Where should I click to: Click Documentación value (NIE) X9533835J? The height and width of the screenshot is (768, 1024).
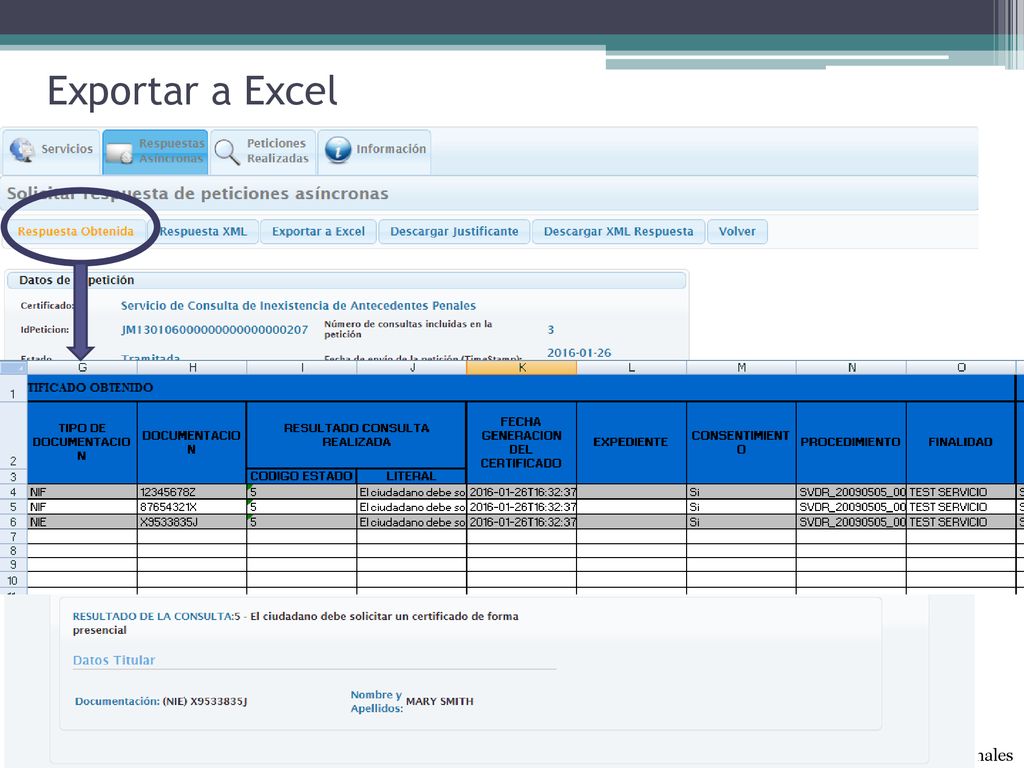point(205,701)
